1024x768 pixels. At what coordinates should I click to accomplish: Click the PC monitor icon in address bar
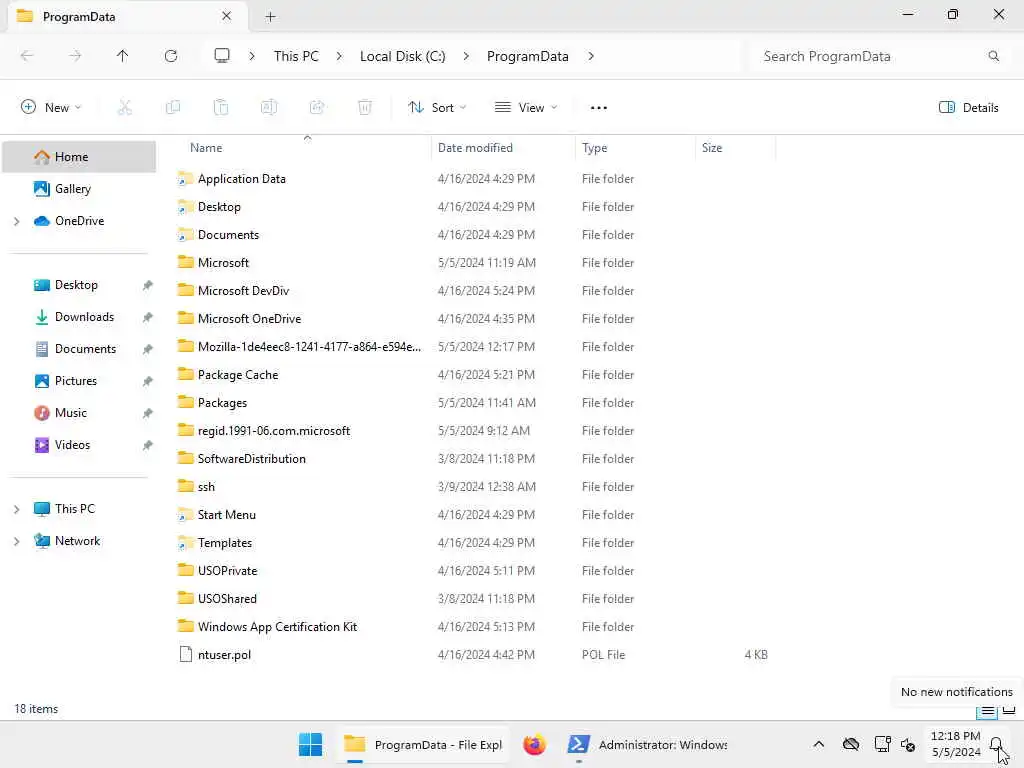coord(222,56)
